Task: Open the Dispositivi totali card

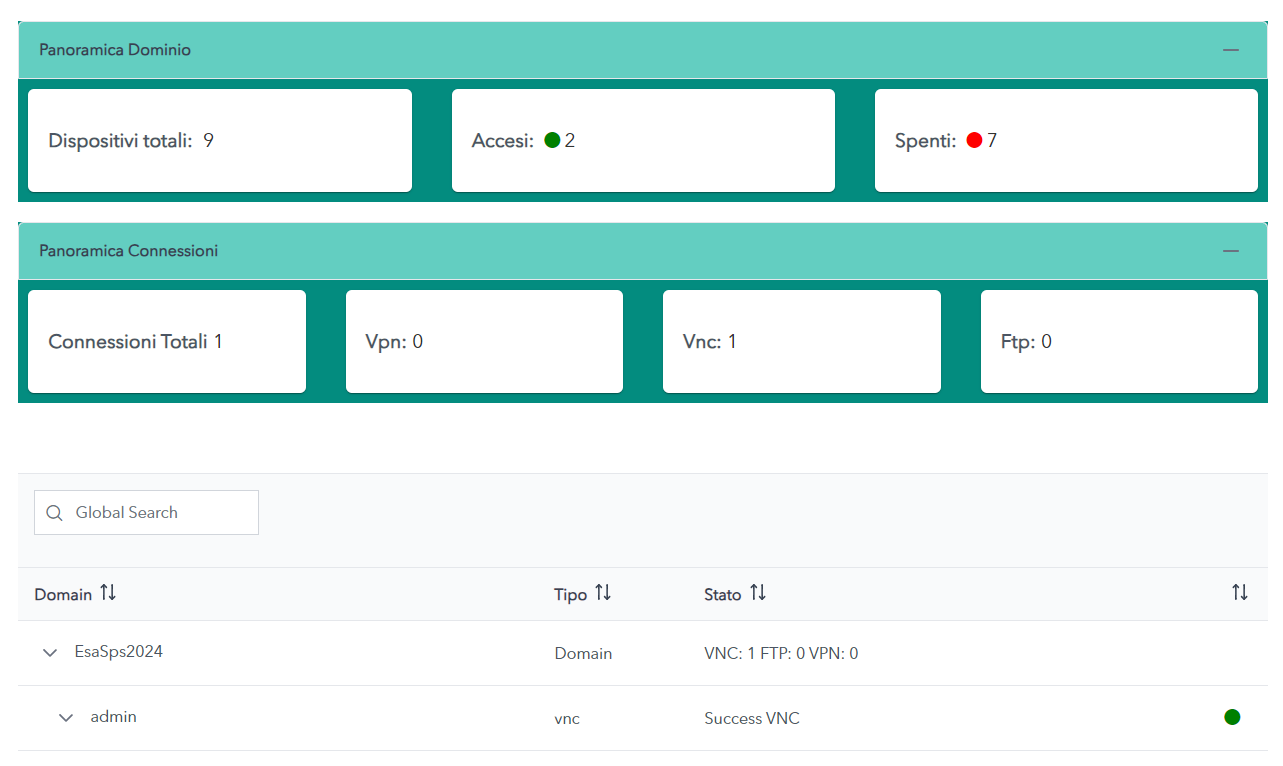Action: pos(219,141)
